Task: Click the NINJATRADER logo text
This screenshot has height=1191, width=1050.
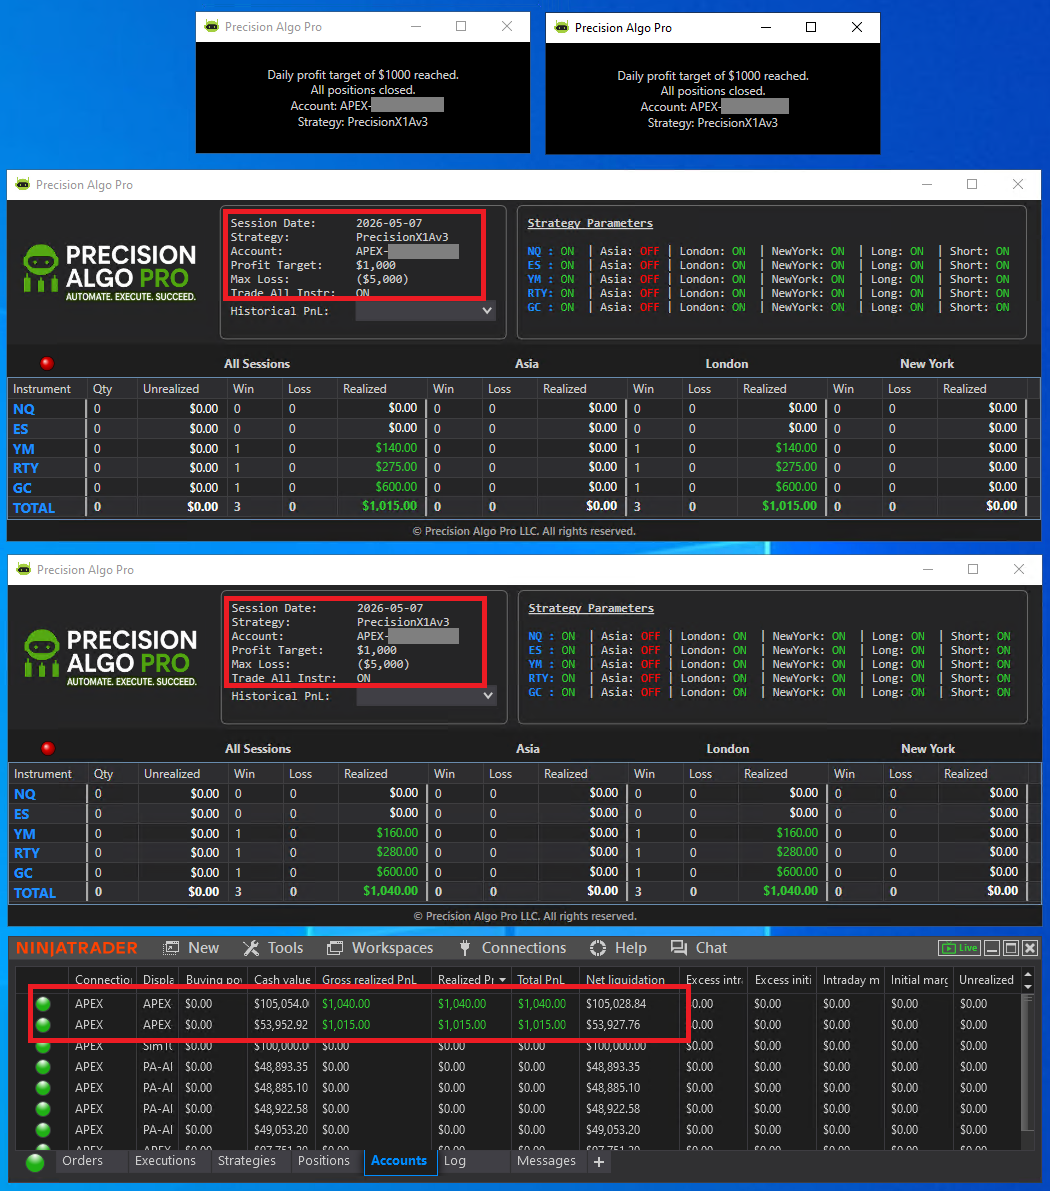Action: (77, 948)
